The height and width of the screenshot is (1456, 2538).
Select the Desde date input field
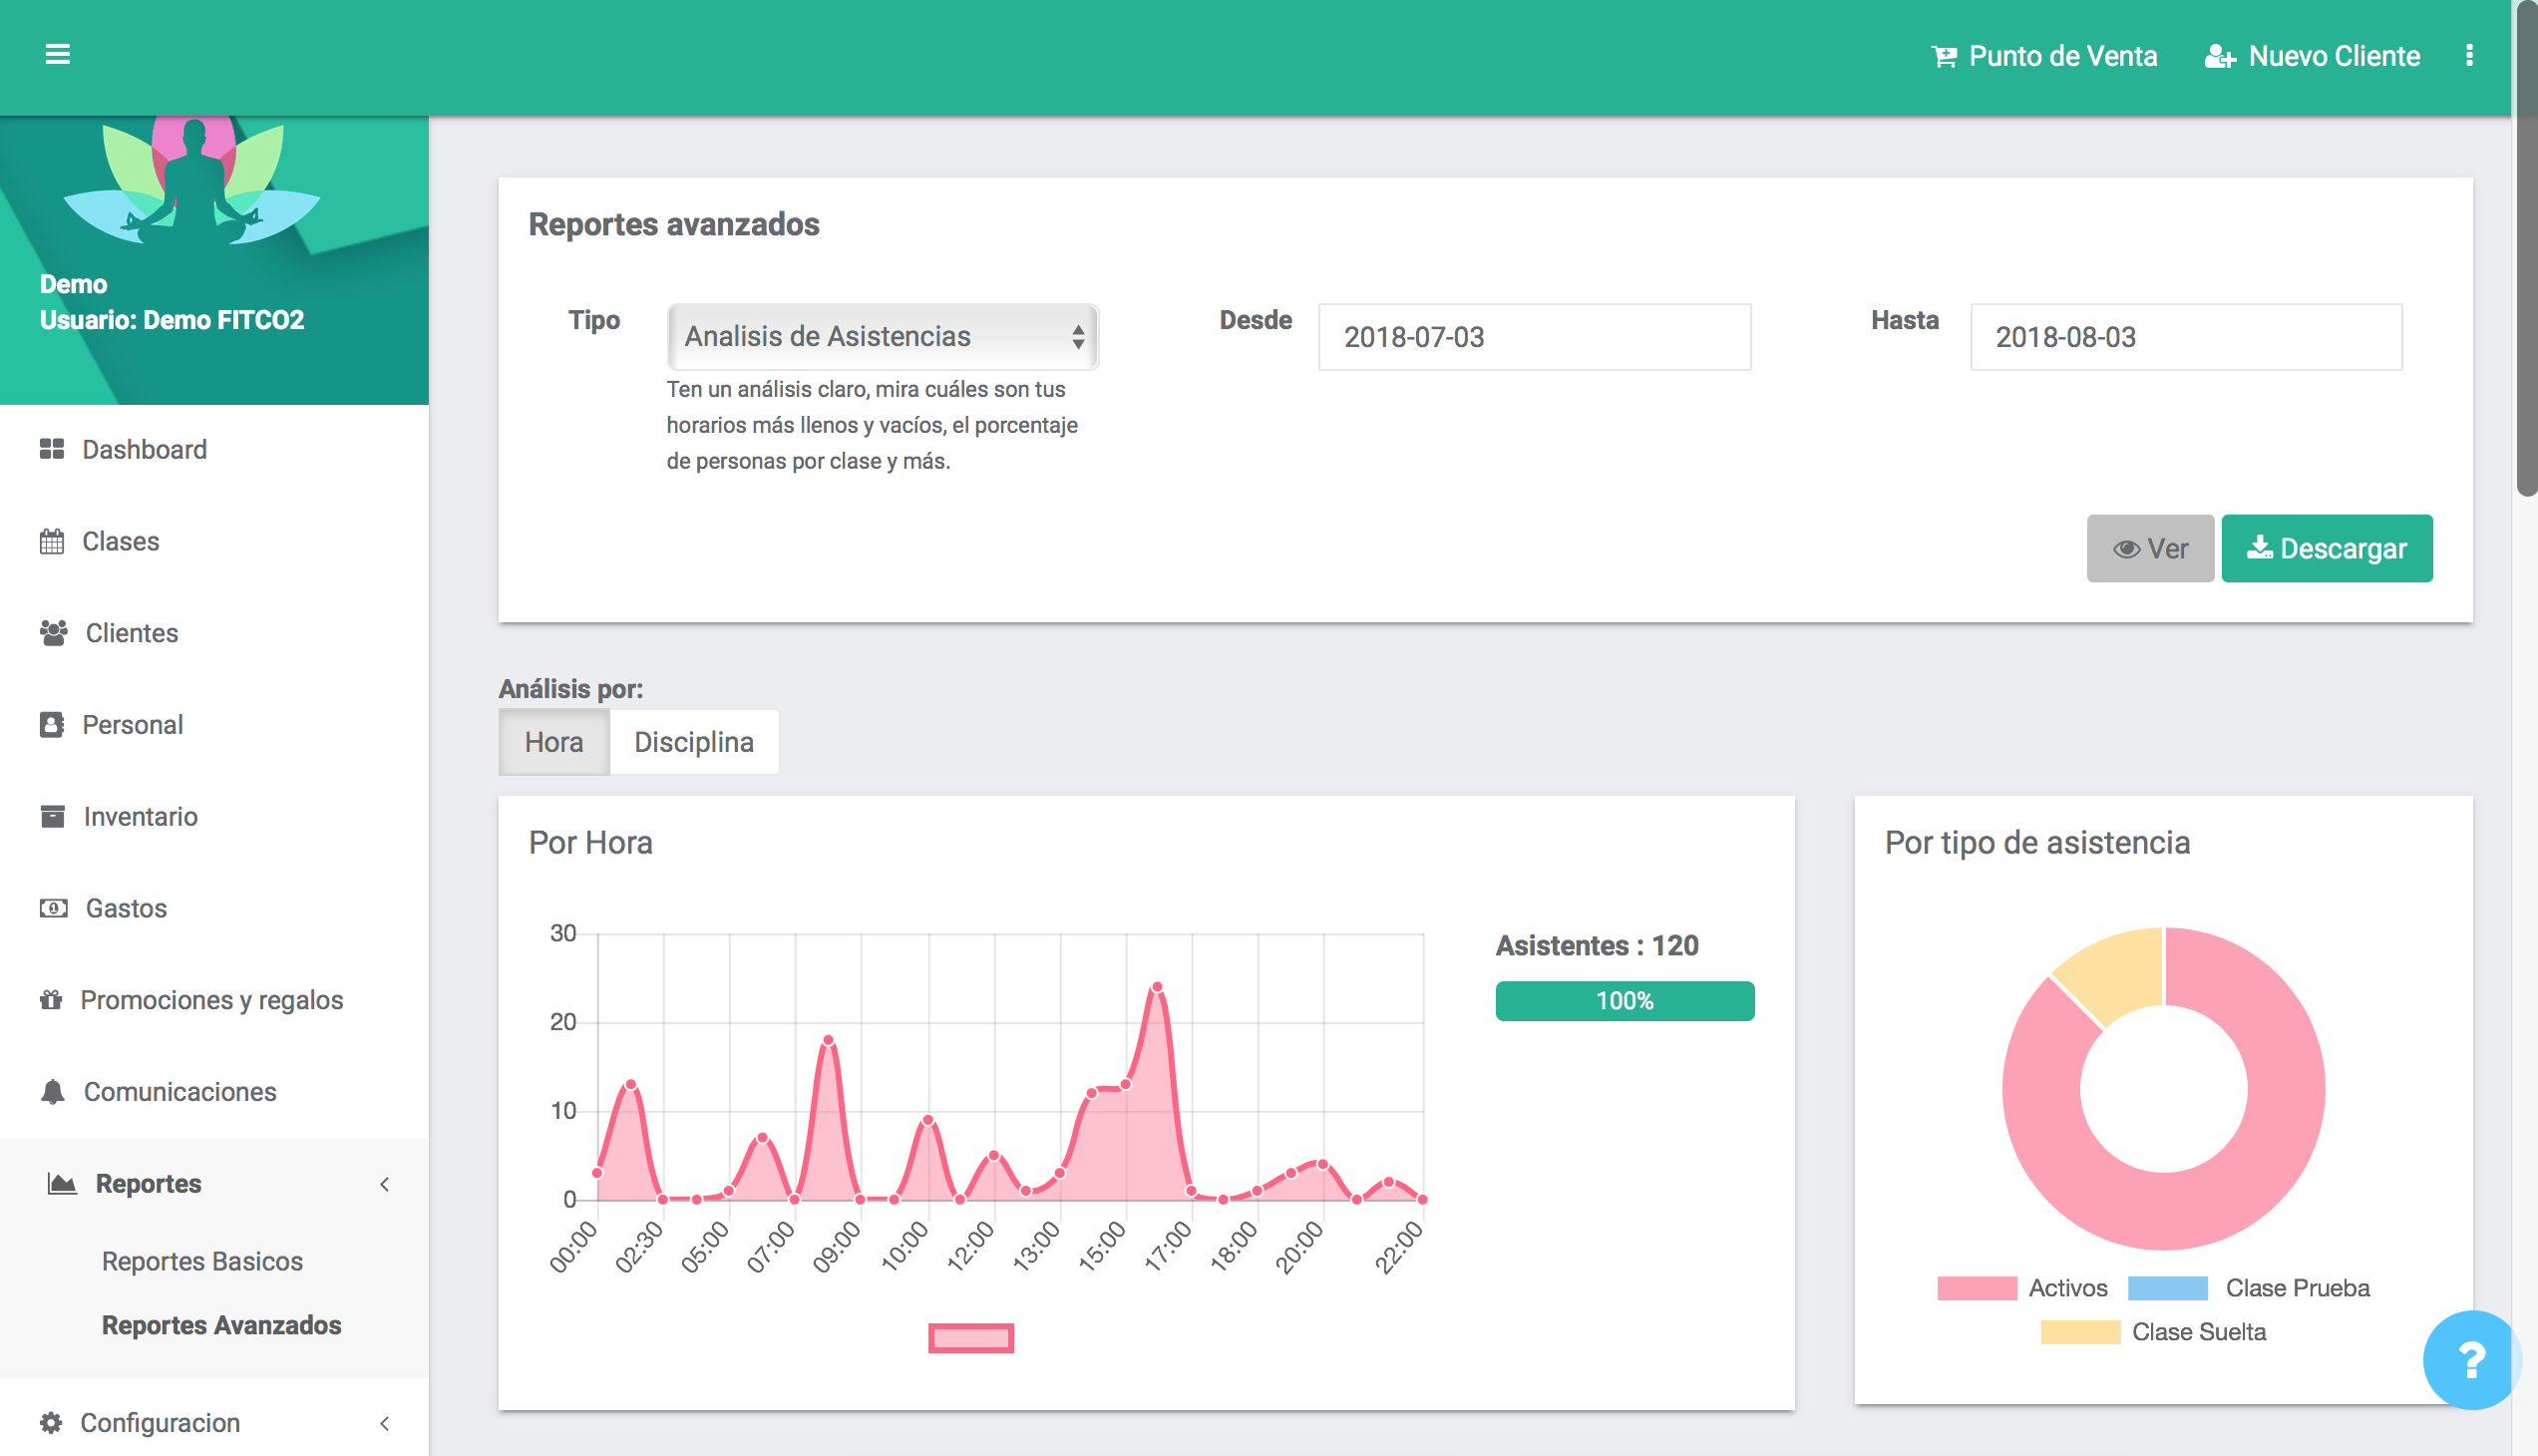point(1534,336)
